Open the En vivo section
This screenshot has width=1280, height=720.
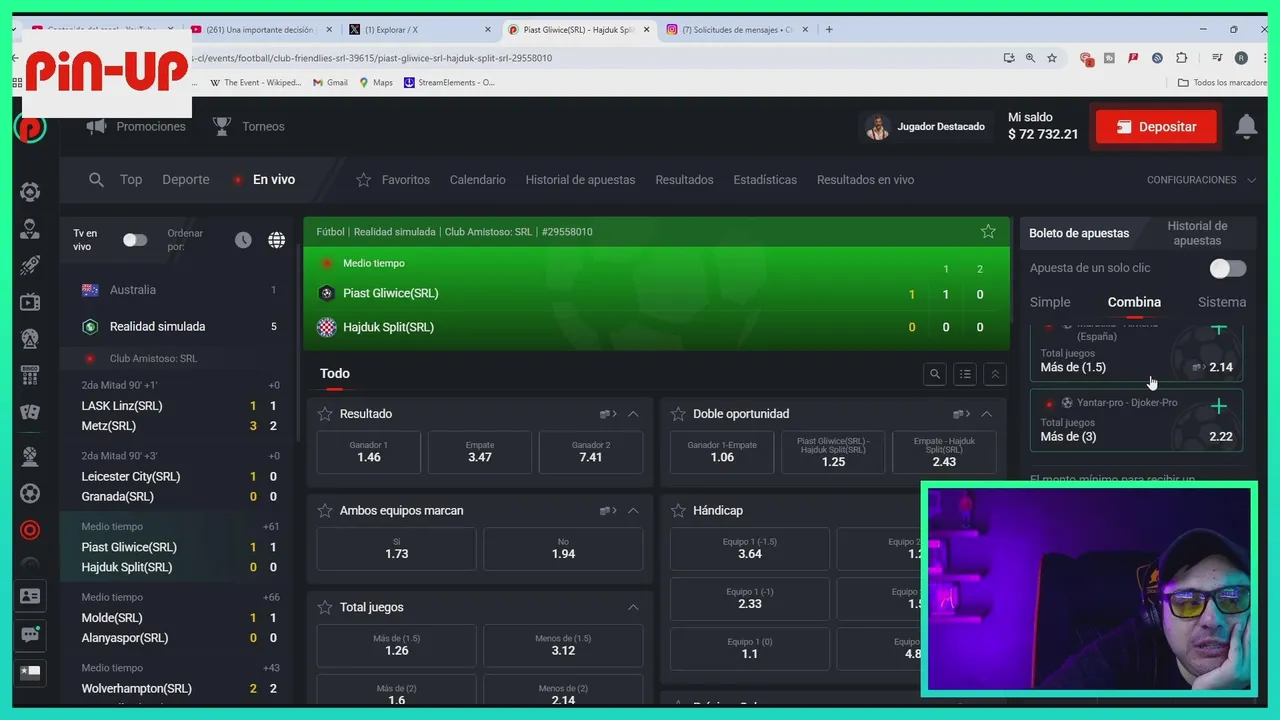click(x=274, y=180)
